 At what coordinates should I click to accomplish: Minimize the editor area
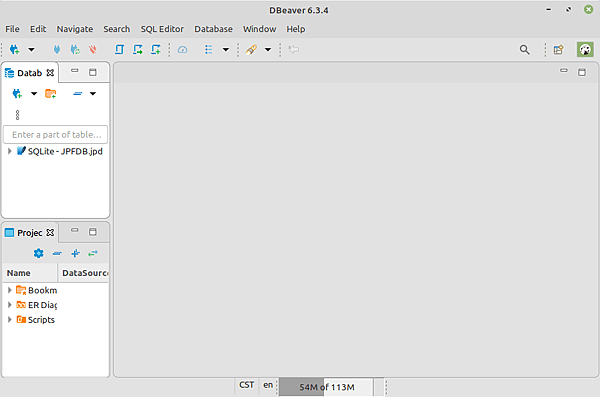[x=564, y=70]
